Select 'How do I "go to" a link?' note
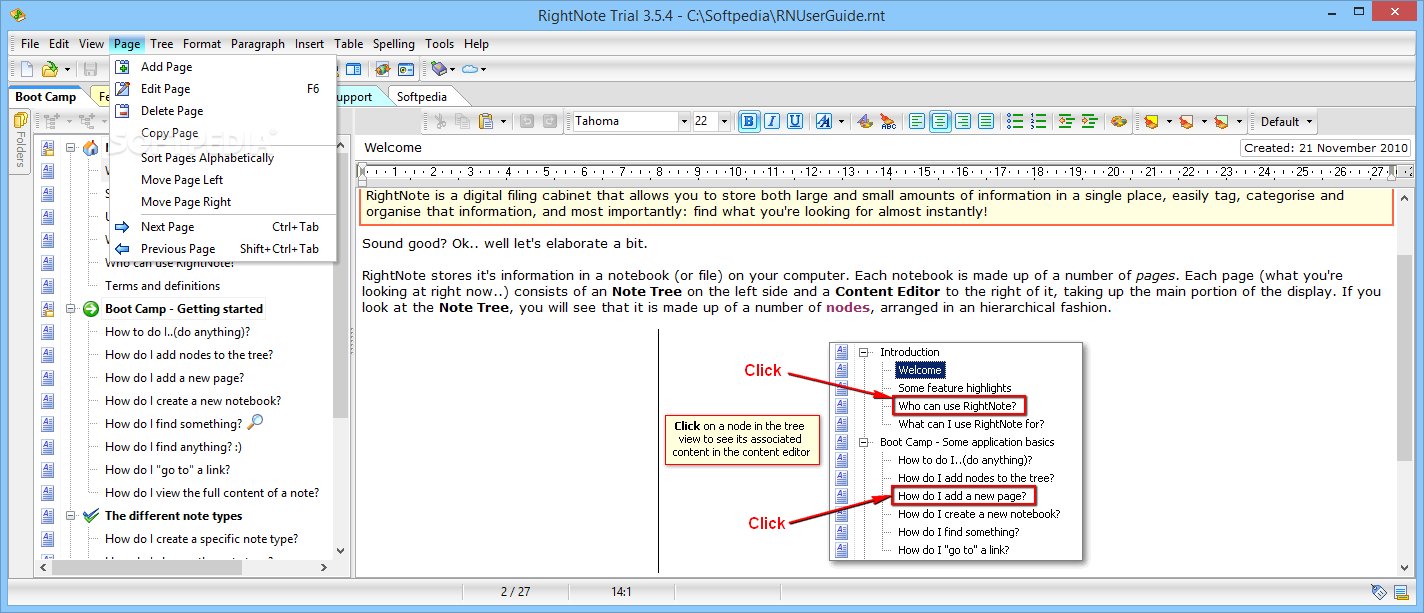The height and width of the screenshot is (613, 1424). (x=168, y=470)
